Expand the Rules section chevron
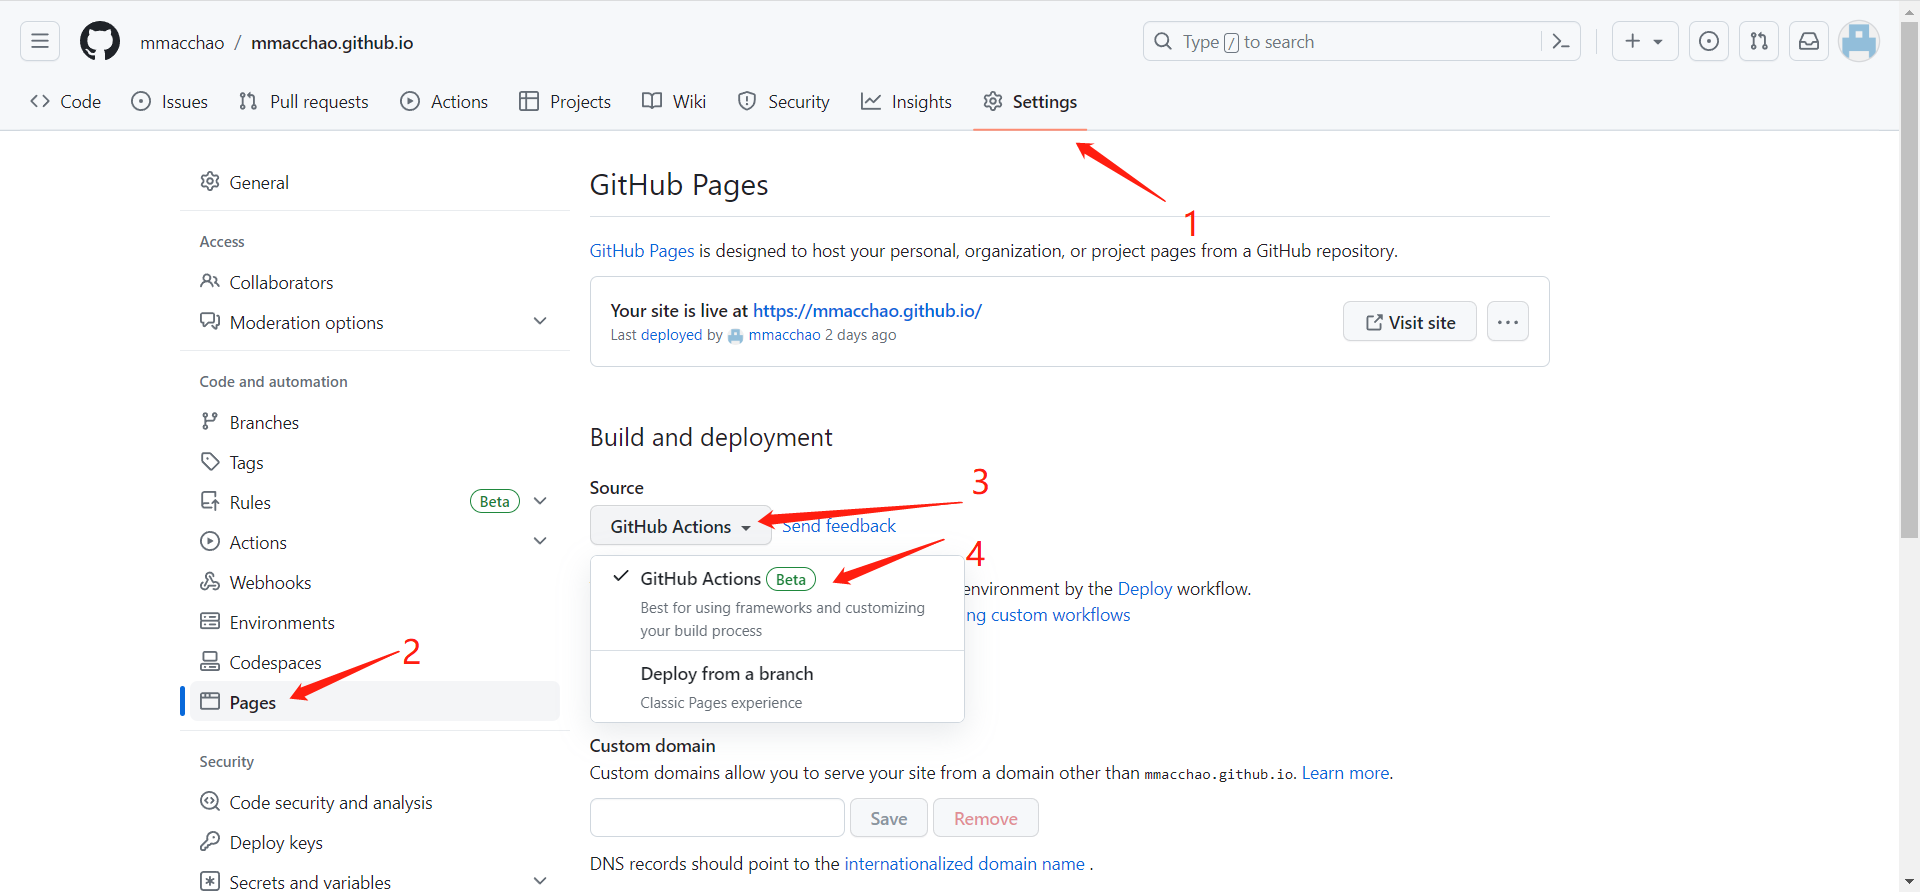Image resolution: width=1920 pixels, height=892 pixels. [540, 501]
